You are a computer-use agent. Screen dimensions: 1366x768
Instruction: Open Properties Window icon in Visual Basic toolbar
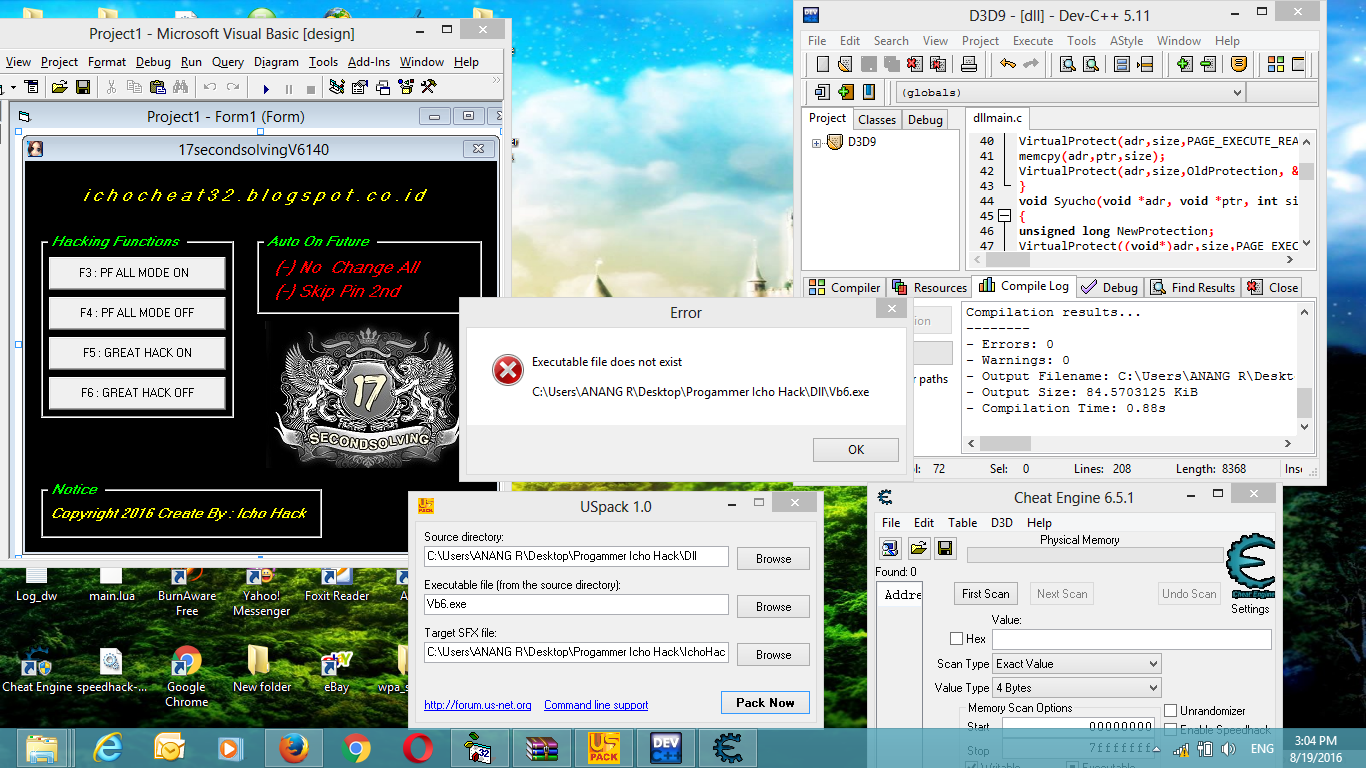pyautogui.click(x=360, y=87)
